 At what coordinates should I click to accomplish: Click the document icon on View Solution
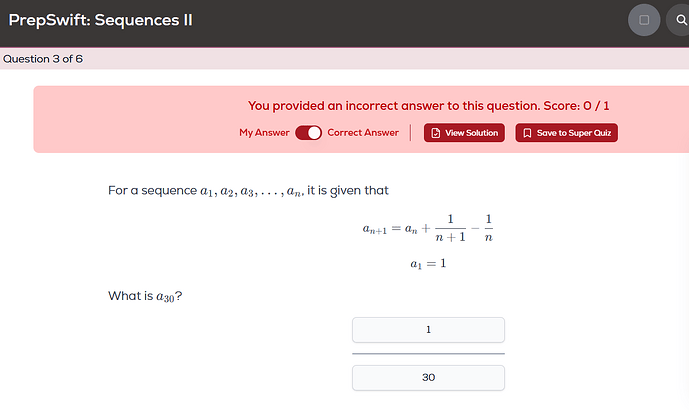coord(436,133)
